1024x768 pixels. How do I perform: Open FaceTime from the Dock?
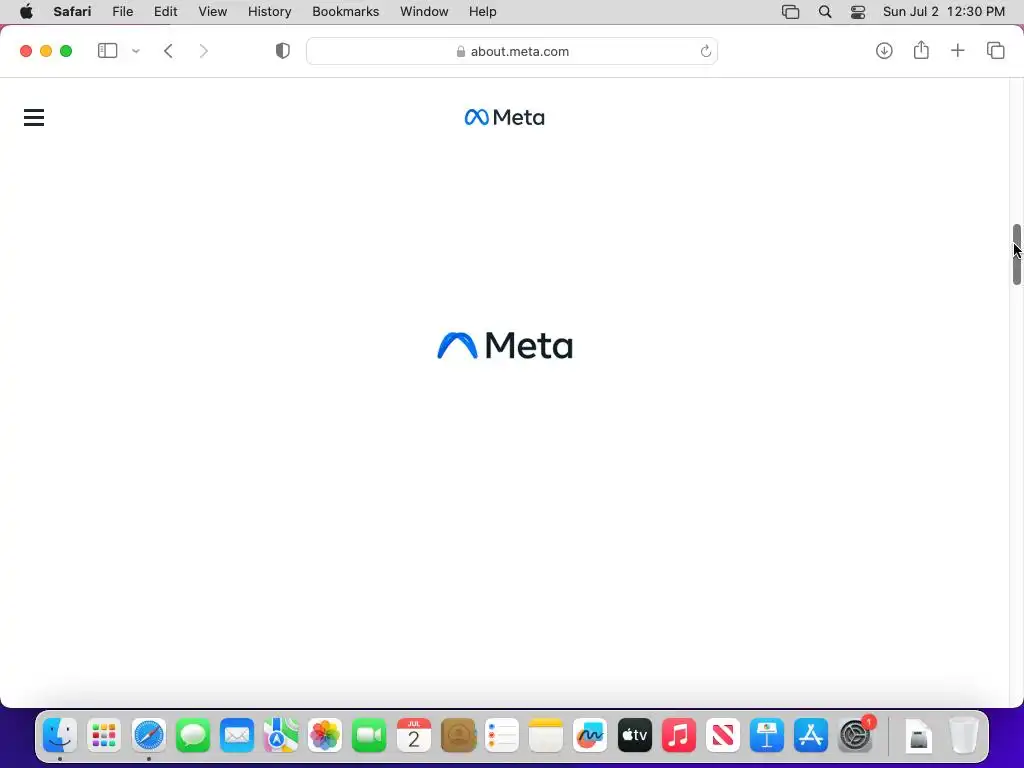click(369, 736)
